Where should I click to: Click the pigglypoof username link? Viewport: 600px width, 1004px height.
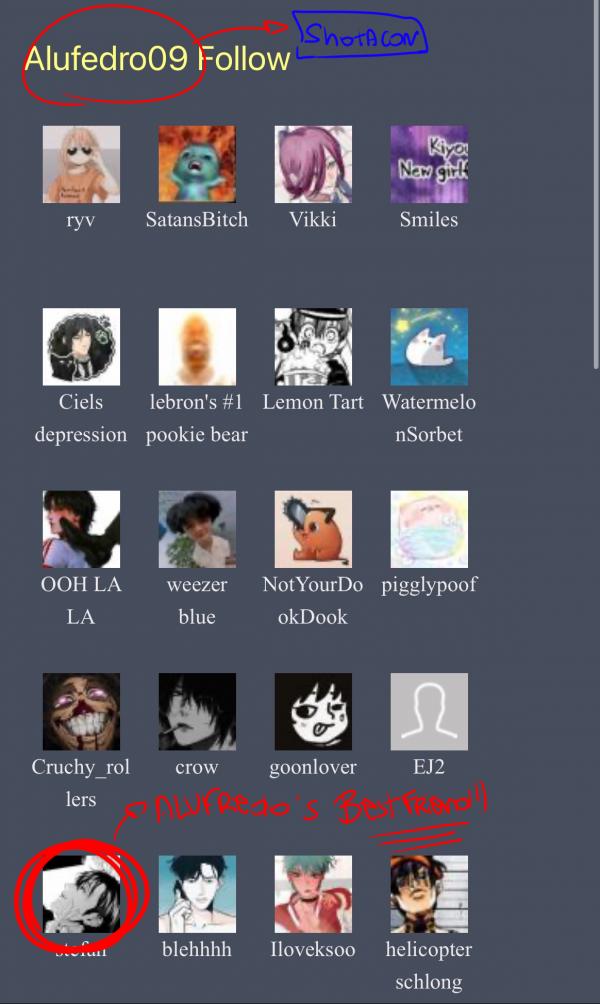coord(429,585)
